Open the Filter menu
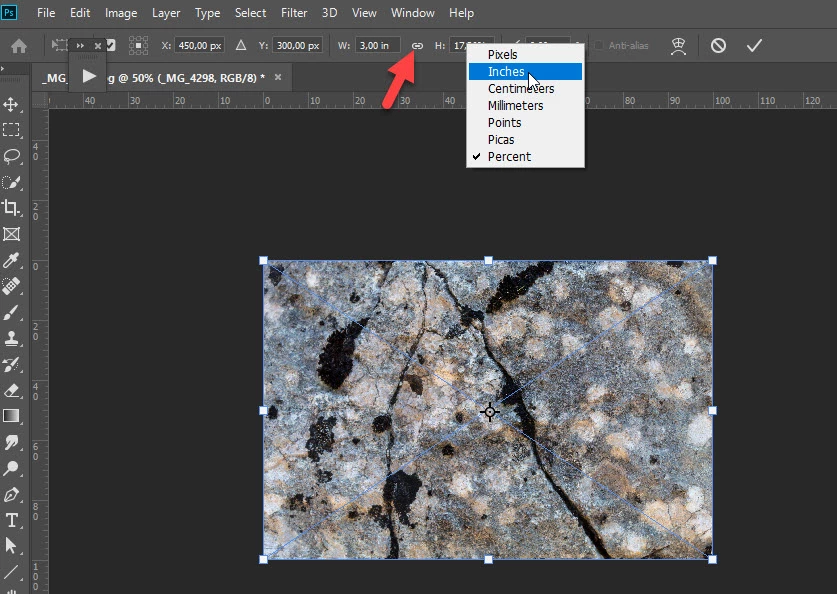The height and width of the screenshot is (594, 837). point(294,13)
